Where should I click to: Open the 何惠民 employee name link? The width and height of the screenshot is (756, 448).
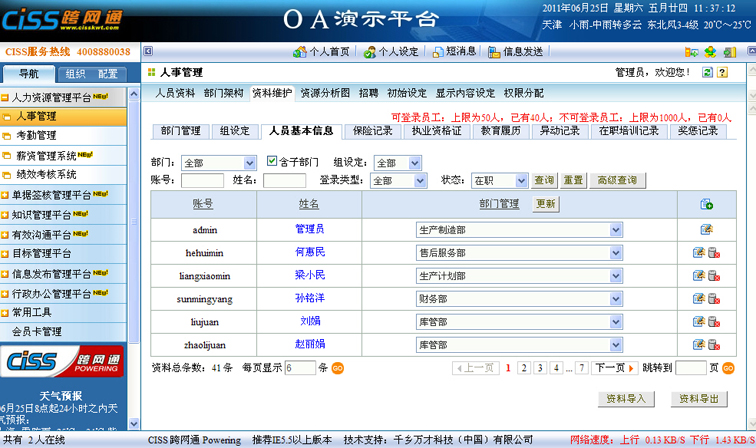pos(309,253)
